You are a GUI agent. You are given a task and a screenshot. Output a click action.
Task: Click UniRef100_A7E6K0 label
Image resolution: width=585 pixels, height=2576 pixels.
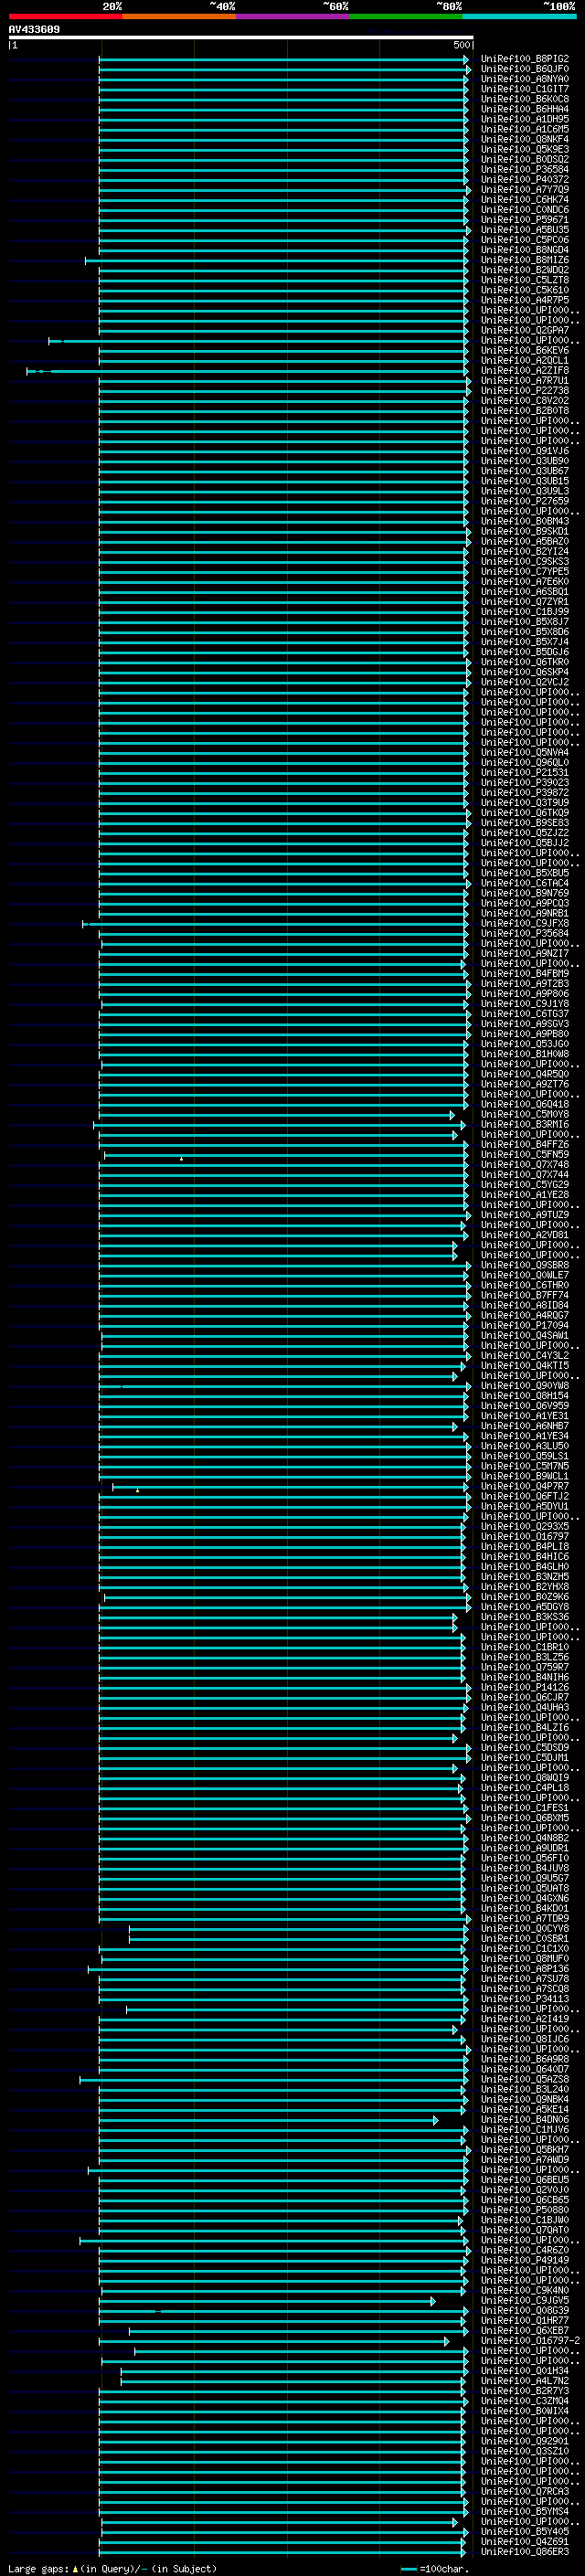(x=525, y=582)
